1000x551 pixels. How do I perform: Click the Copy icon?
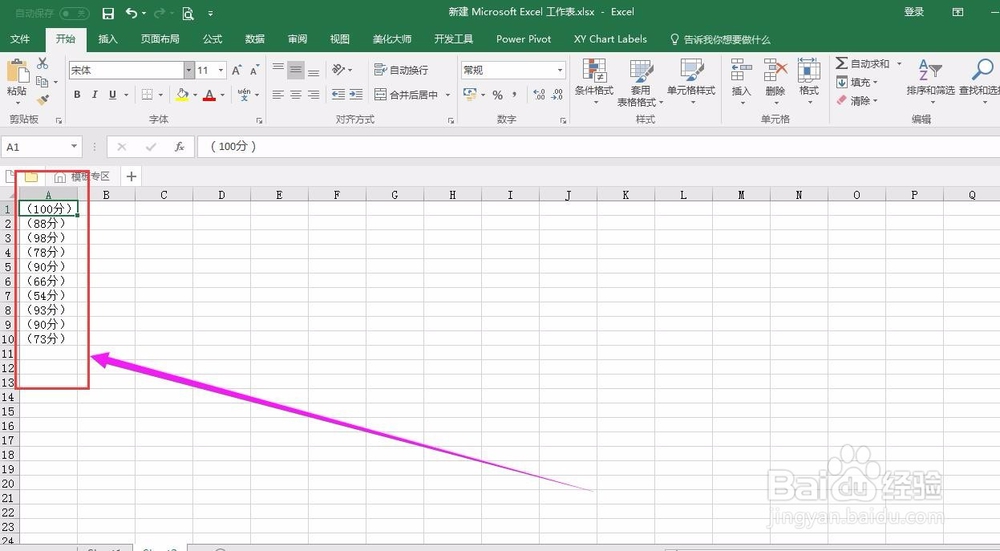click(x=43, y=82)
